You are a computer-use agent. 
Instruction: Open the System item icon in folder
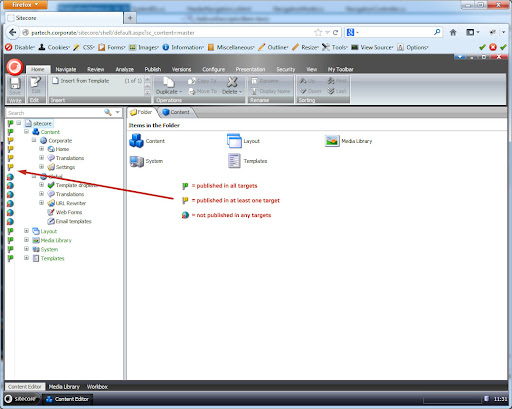[136, 161]
